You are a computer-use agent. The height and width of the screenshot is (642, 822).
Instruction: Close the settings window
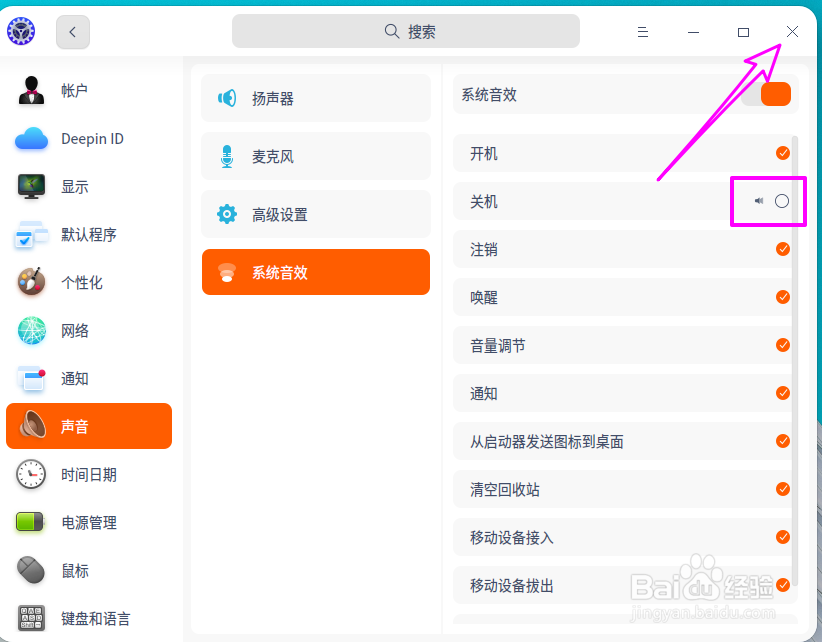[793, 31]
